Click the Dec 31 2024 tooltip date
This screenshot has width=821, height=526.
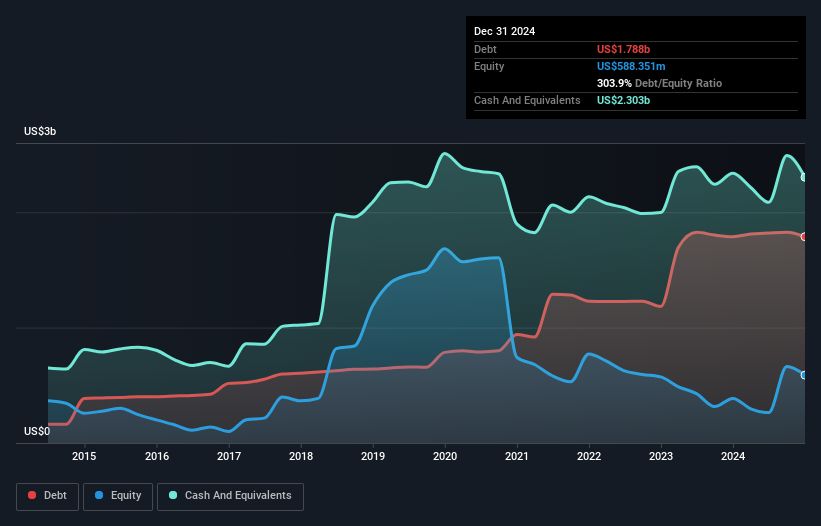click(504, 31)
